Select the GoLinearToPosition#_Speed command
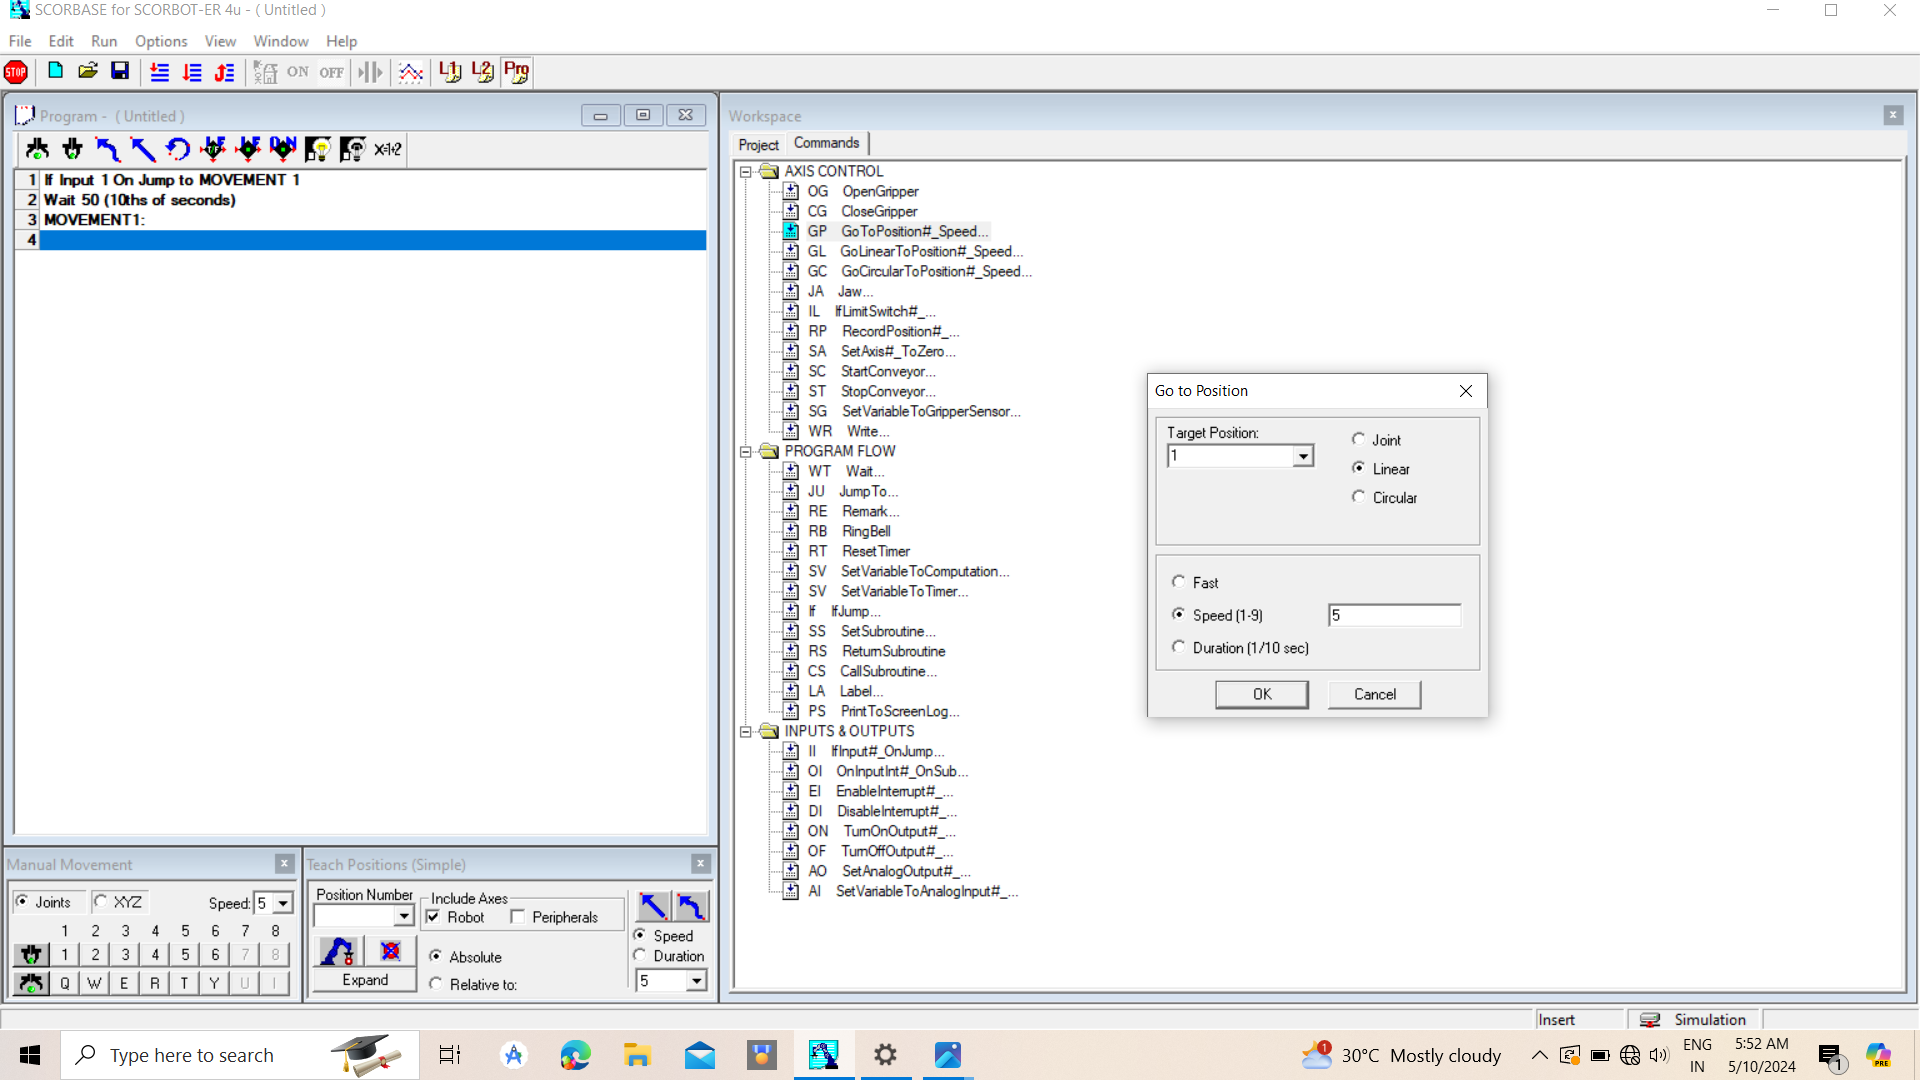This screenshot has height=1080, width=1920. point(931,251)
